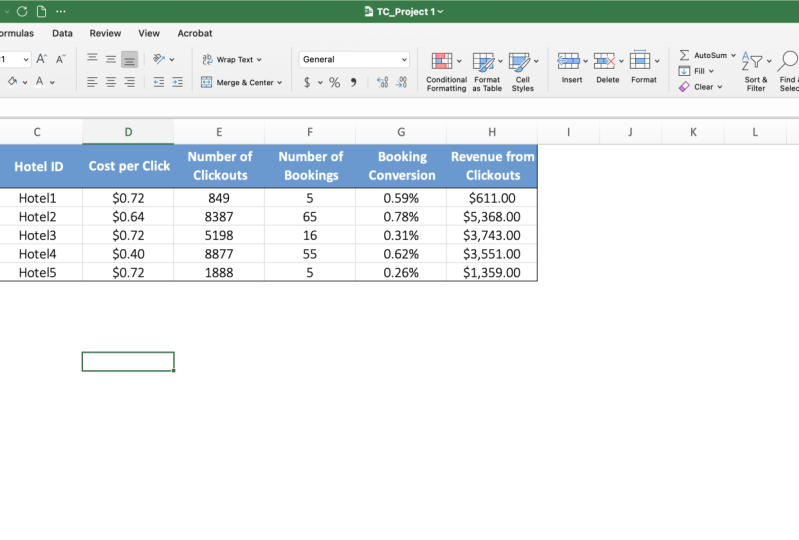Expand the currency format dropdown arrow
Viewport: 799px width, 540px height.
point(320,83)
